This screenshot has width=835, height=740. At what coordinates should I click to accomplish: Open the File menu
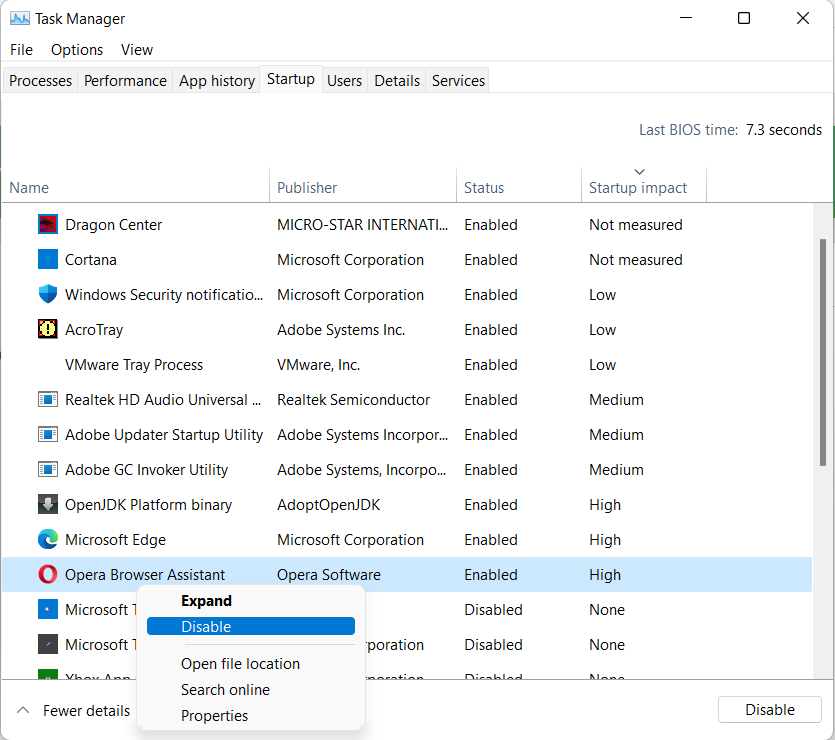coord(21,50)
